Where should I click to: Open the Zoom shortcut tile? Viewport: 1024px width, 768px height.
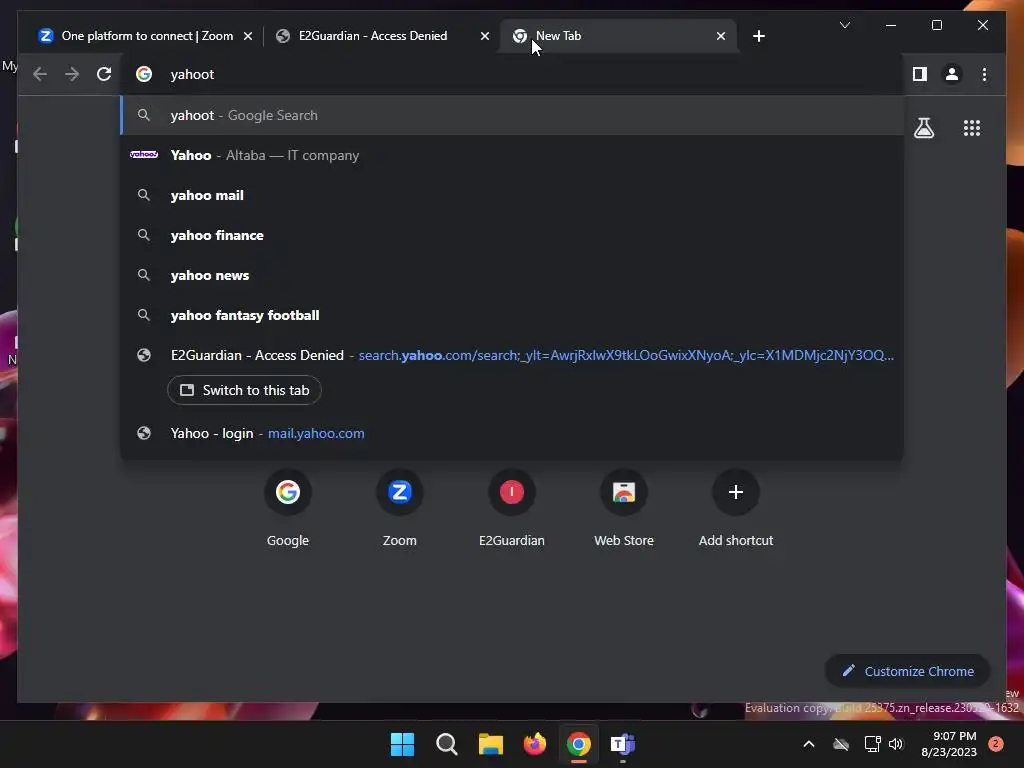click(x=400, y=509)
